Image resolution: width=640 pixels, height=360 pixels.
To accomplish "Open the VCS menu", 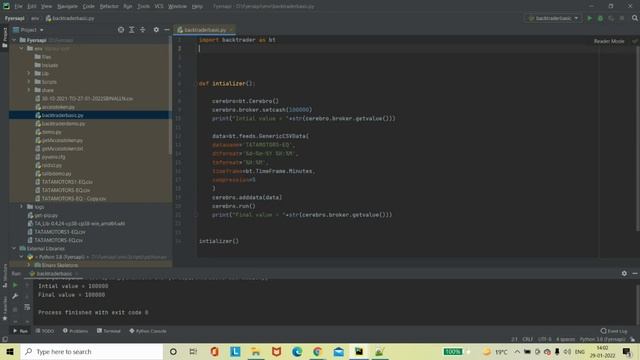I will (x=159, y=7).
